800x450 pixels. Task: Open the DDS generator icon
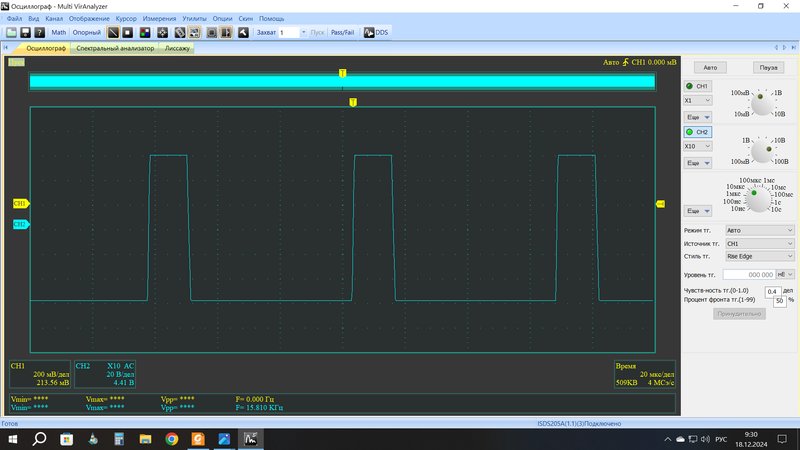(376, 32)
